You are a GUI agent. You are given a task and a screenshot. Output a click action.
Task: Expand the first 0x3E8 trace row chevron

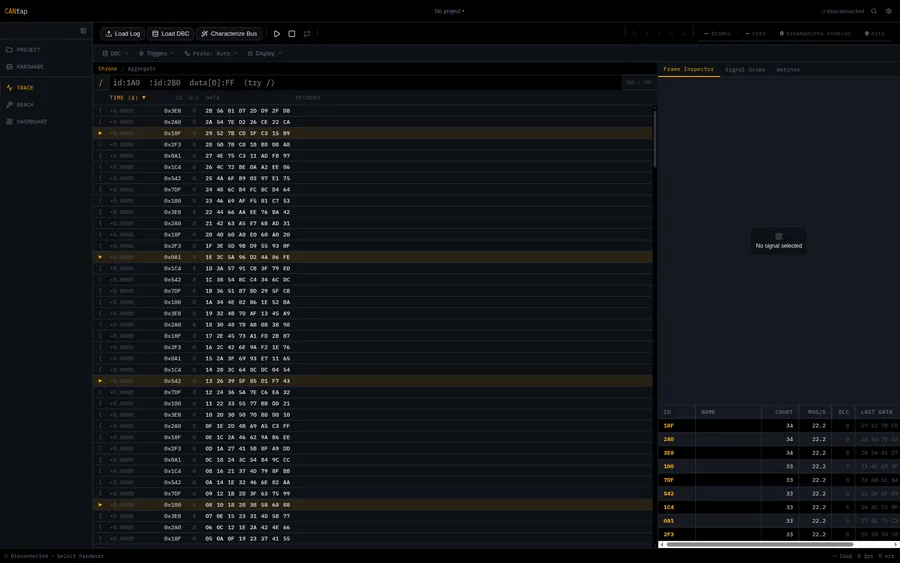click(100, 111)
